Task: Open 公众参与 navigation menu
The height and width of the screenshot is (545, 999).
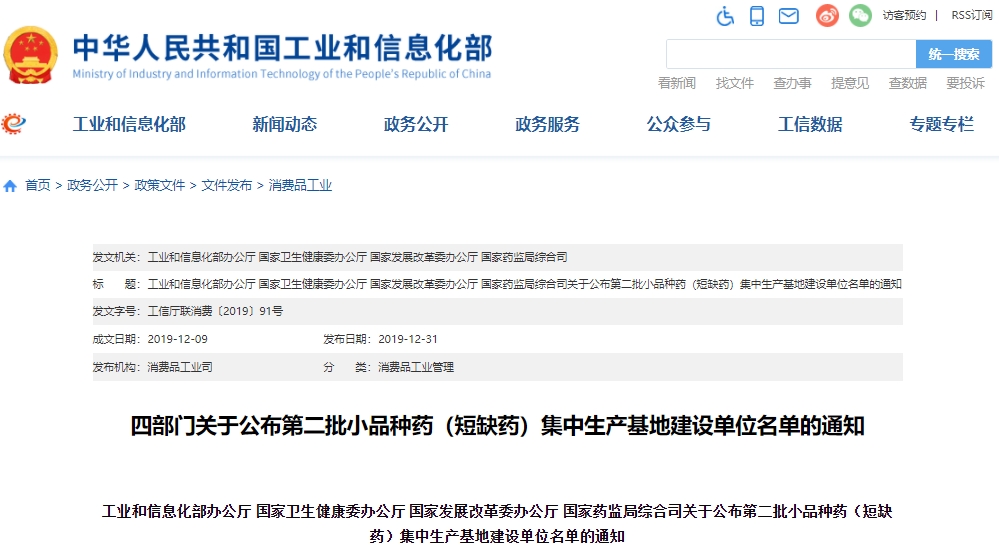Action: (679, 124)
